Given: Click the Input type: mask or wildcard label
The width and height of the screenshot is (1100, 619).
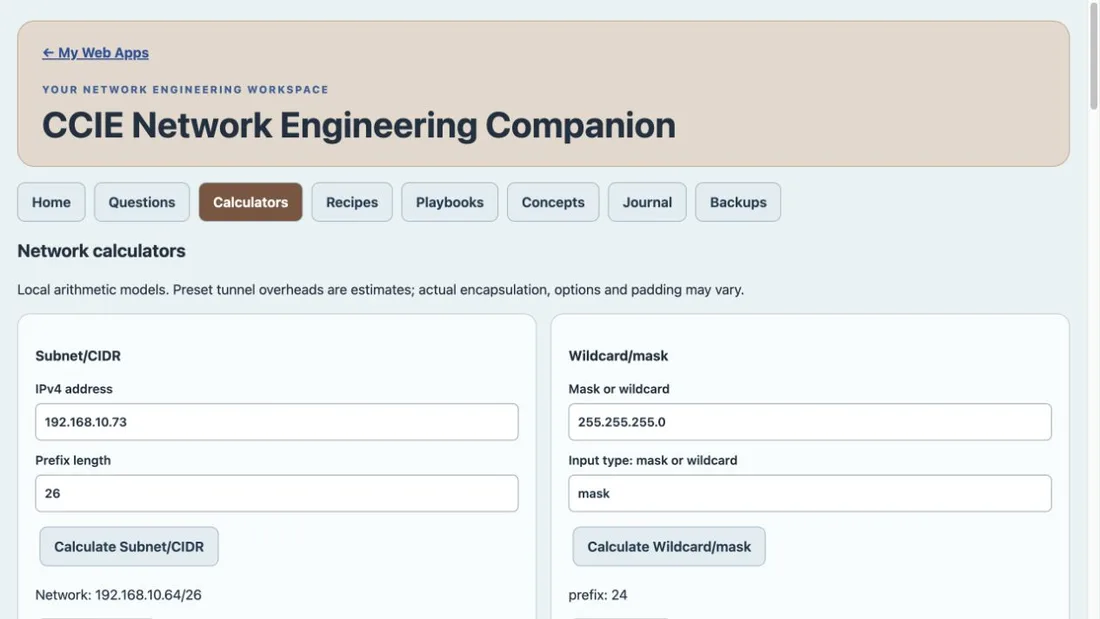Looking at the screenshot, I should pos(652,460).
